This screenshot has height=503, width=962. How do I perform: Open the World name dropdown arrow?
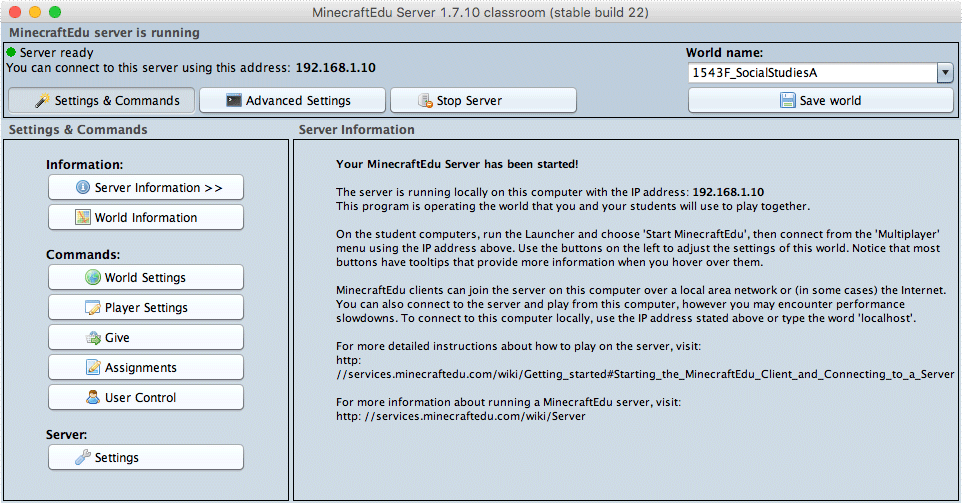(x=945, y=73)
